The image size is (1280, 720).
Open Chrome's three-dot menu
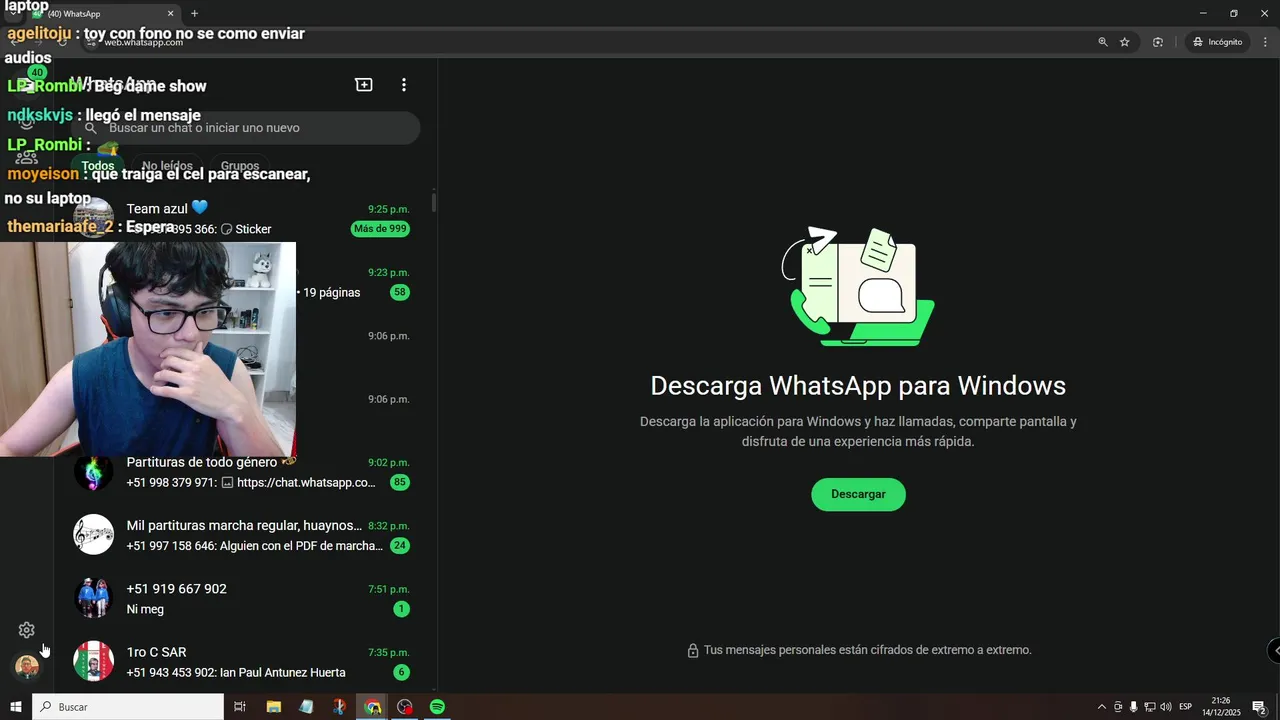(1265, 42)
